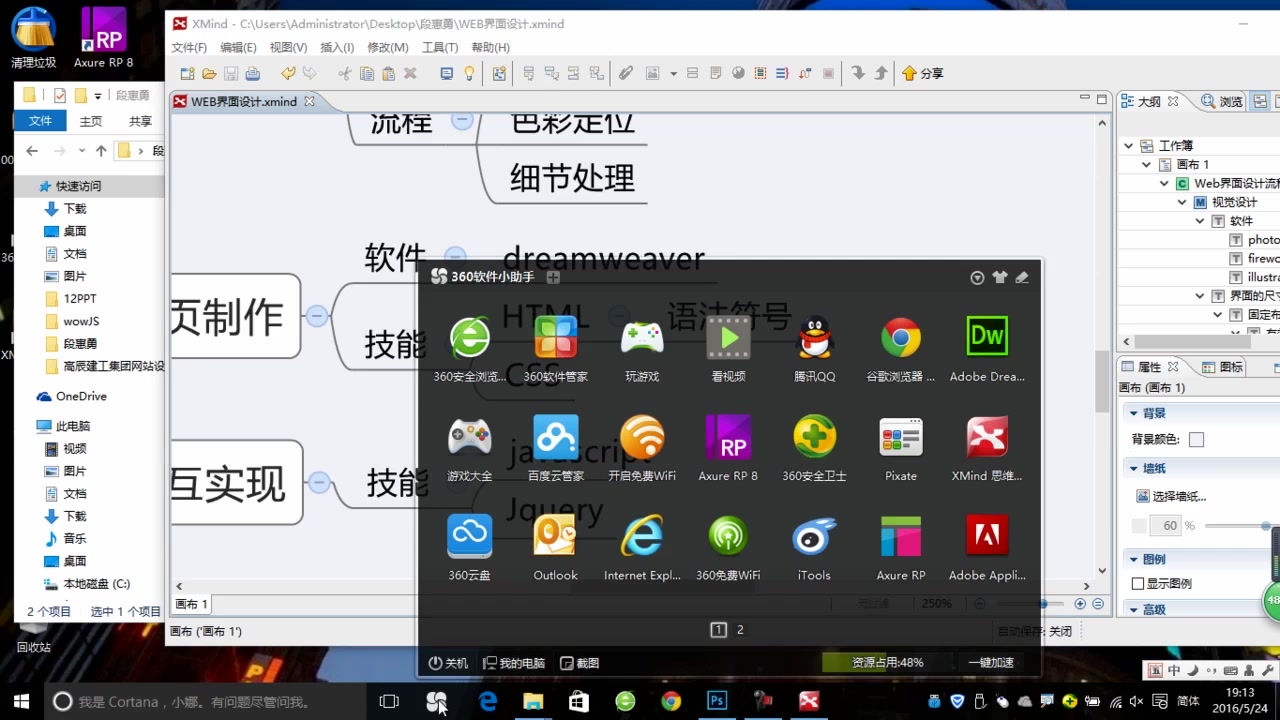Click New workbook icon in XMind toolbar
The width and height of the screenshot is (1280, 720).
187,73
